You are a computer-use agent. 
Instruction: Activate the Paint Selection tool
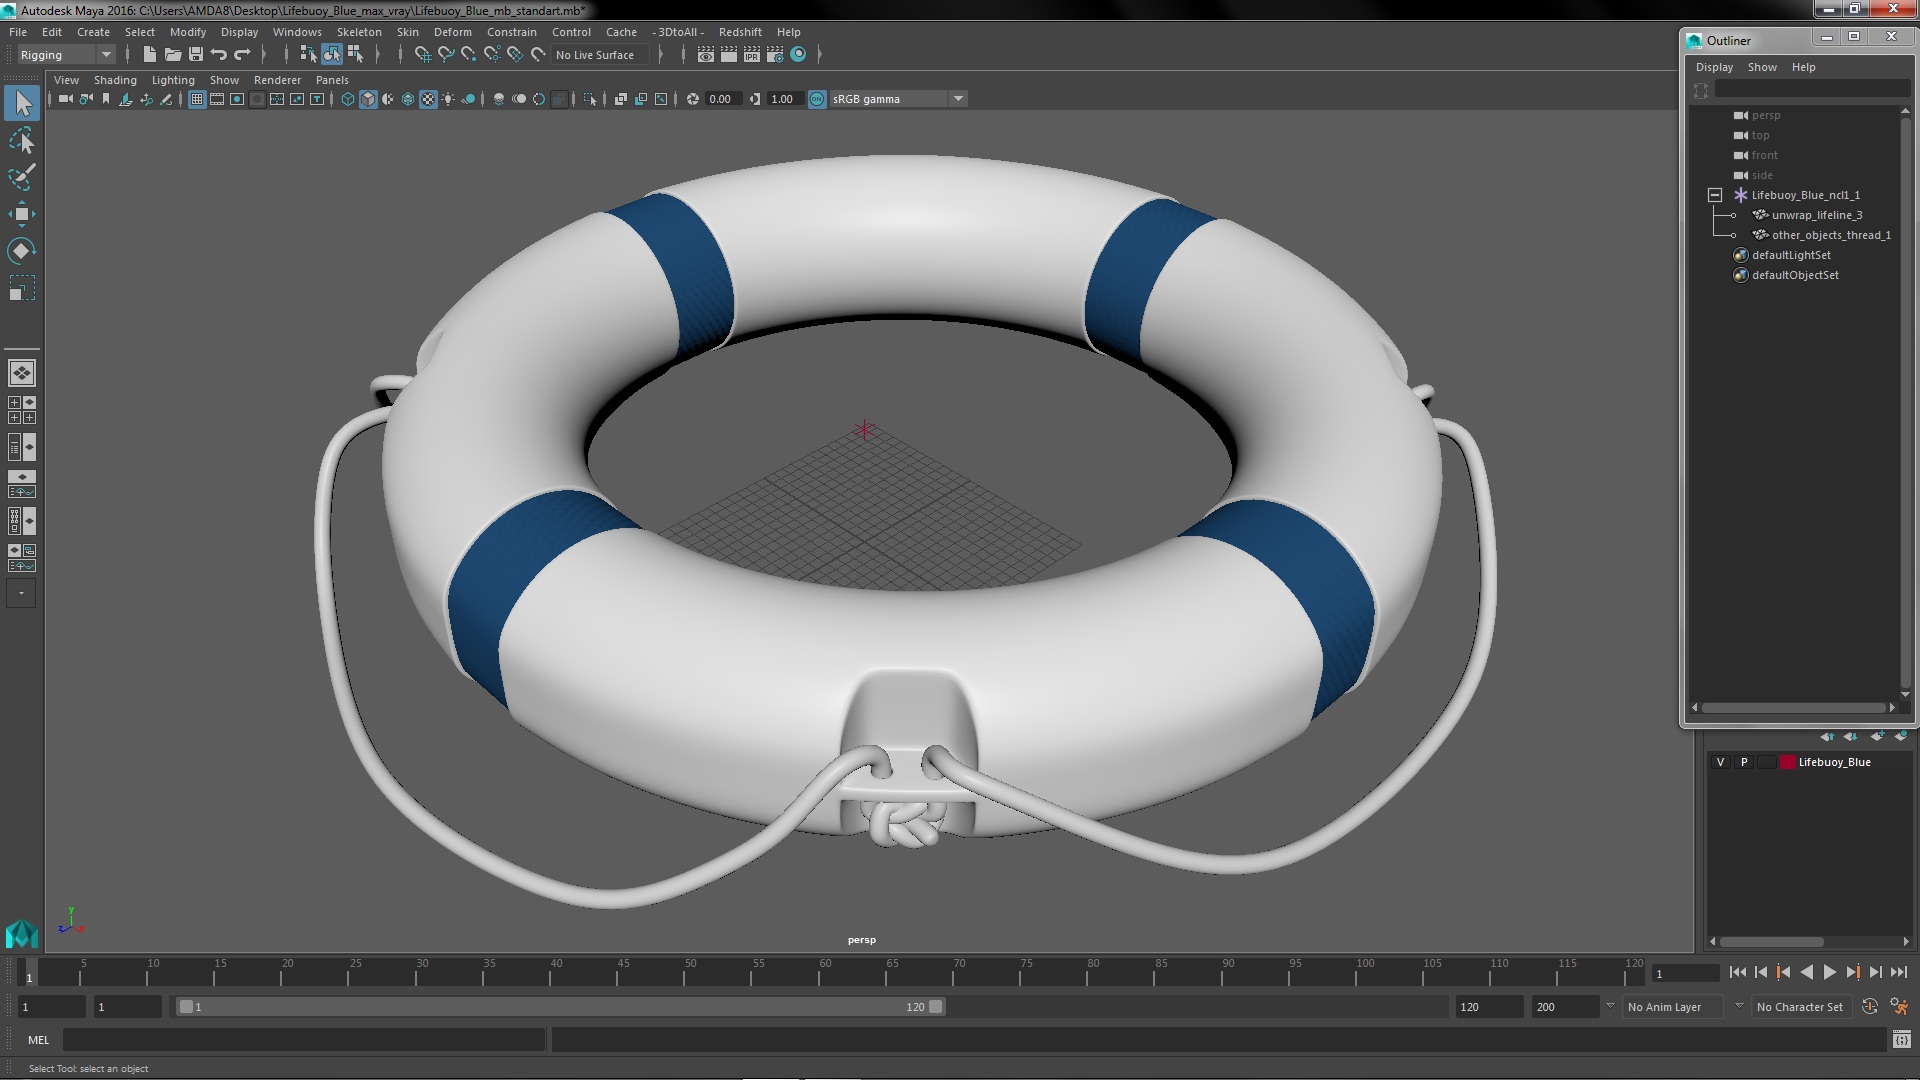point(21,177)
